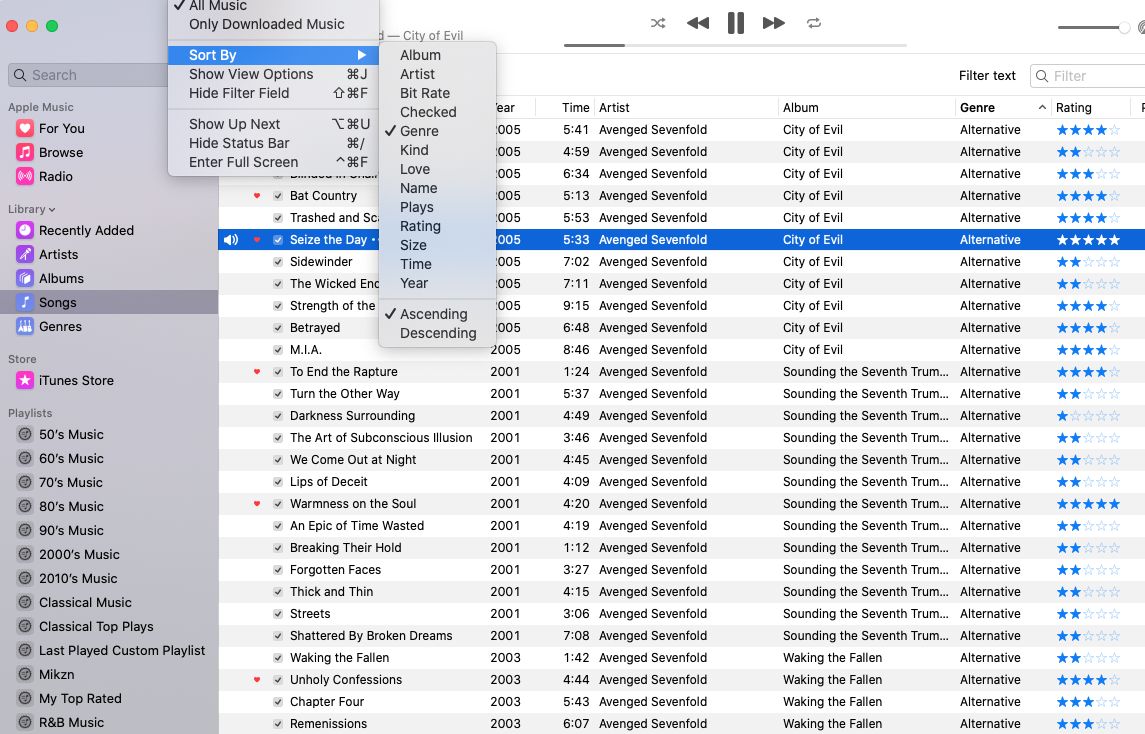
Task: Click the sidebar Search field
Action: pyautogui.click(x=88, y=75)
